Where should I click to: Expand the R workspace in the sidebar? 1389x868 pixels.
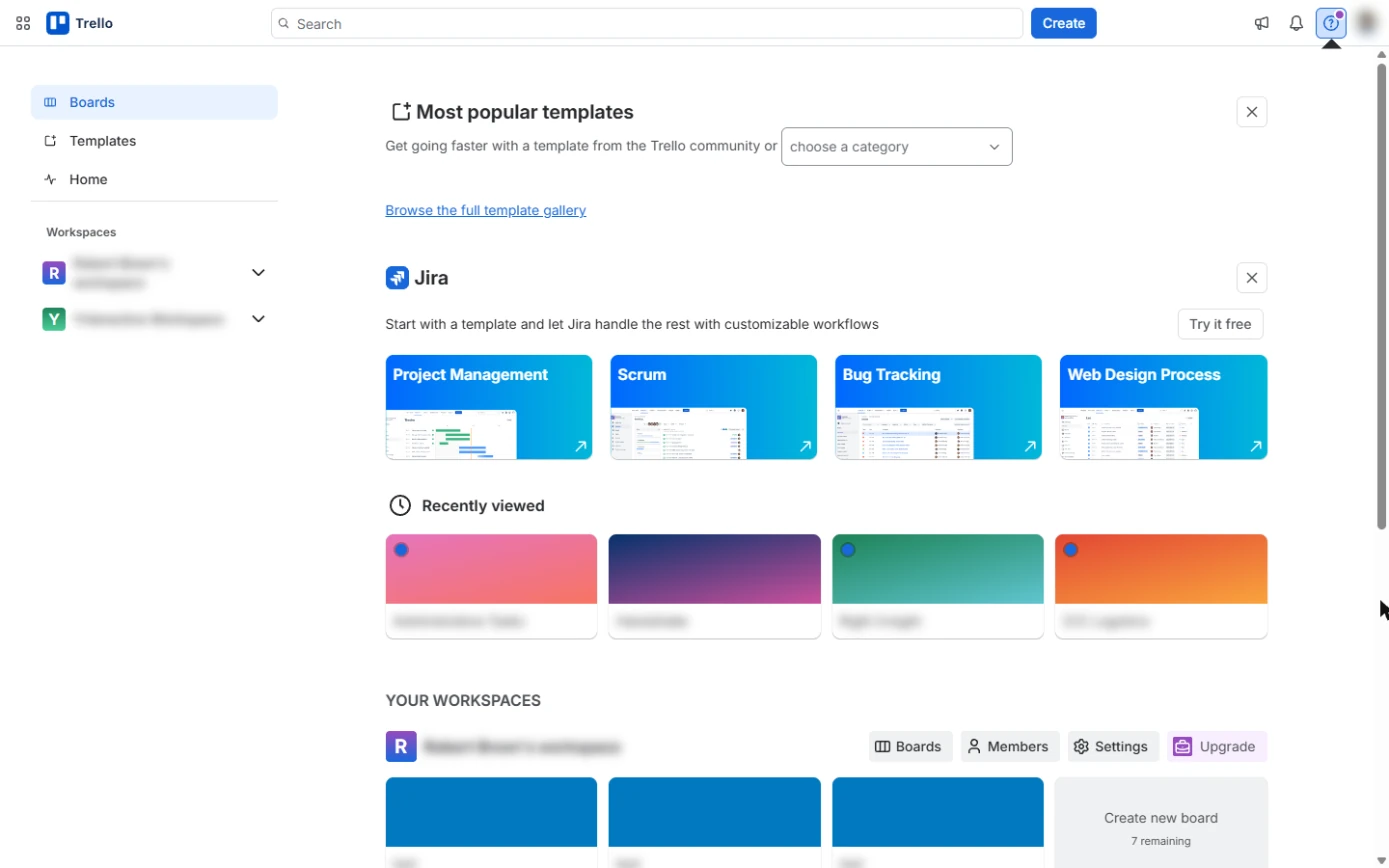(258, 272)
